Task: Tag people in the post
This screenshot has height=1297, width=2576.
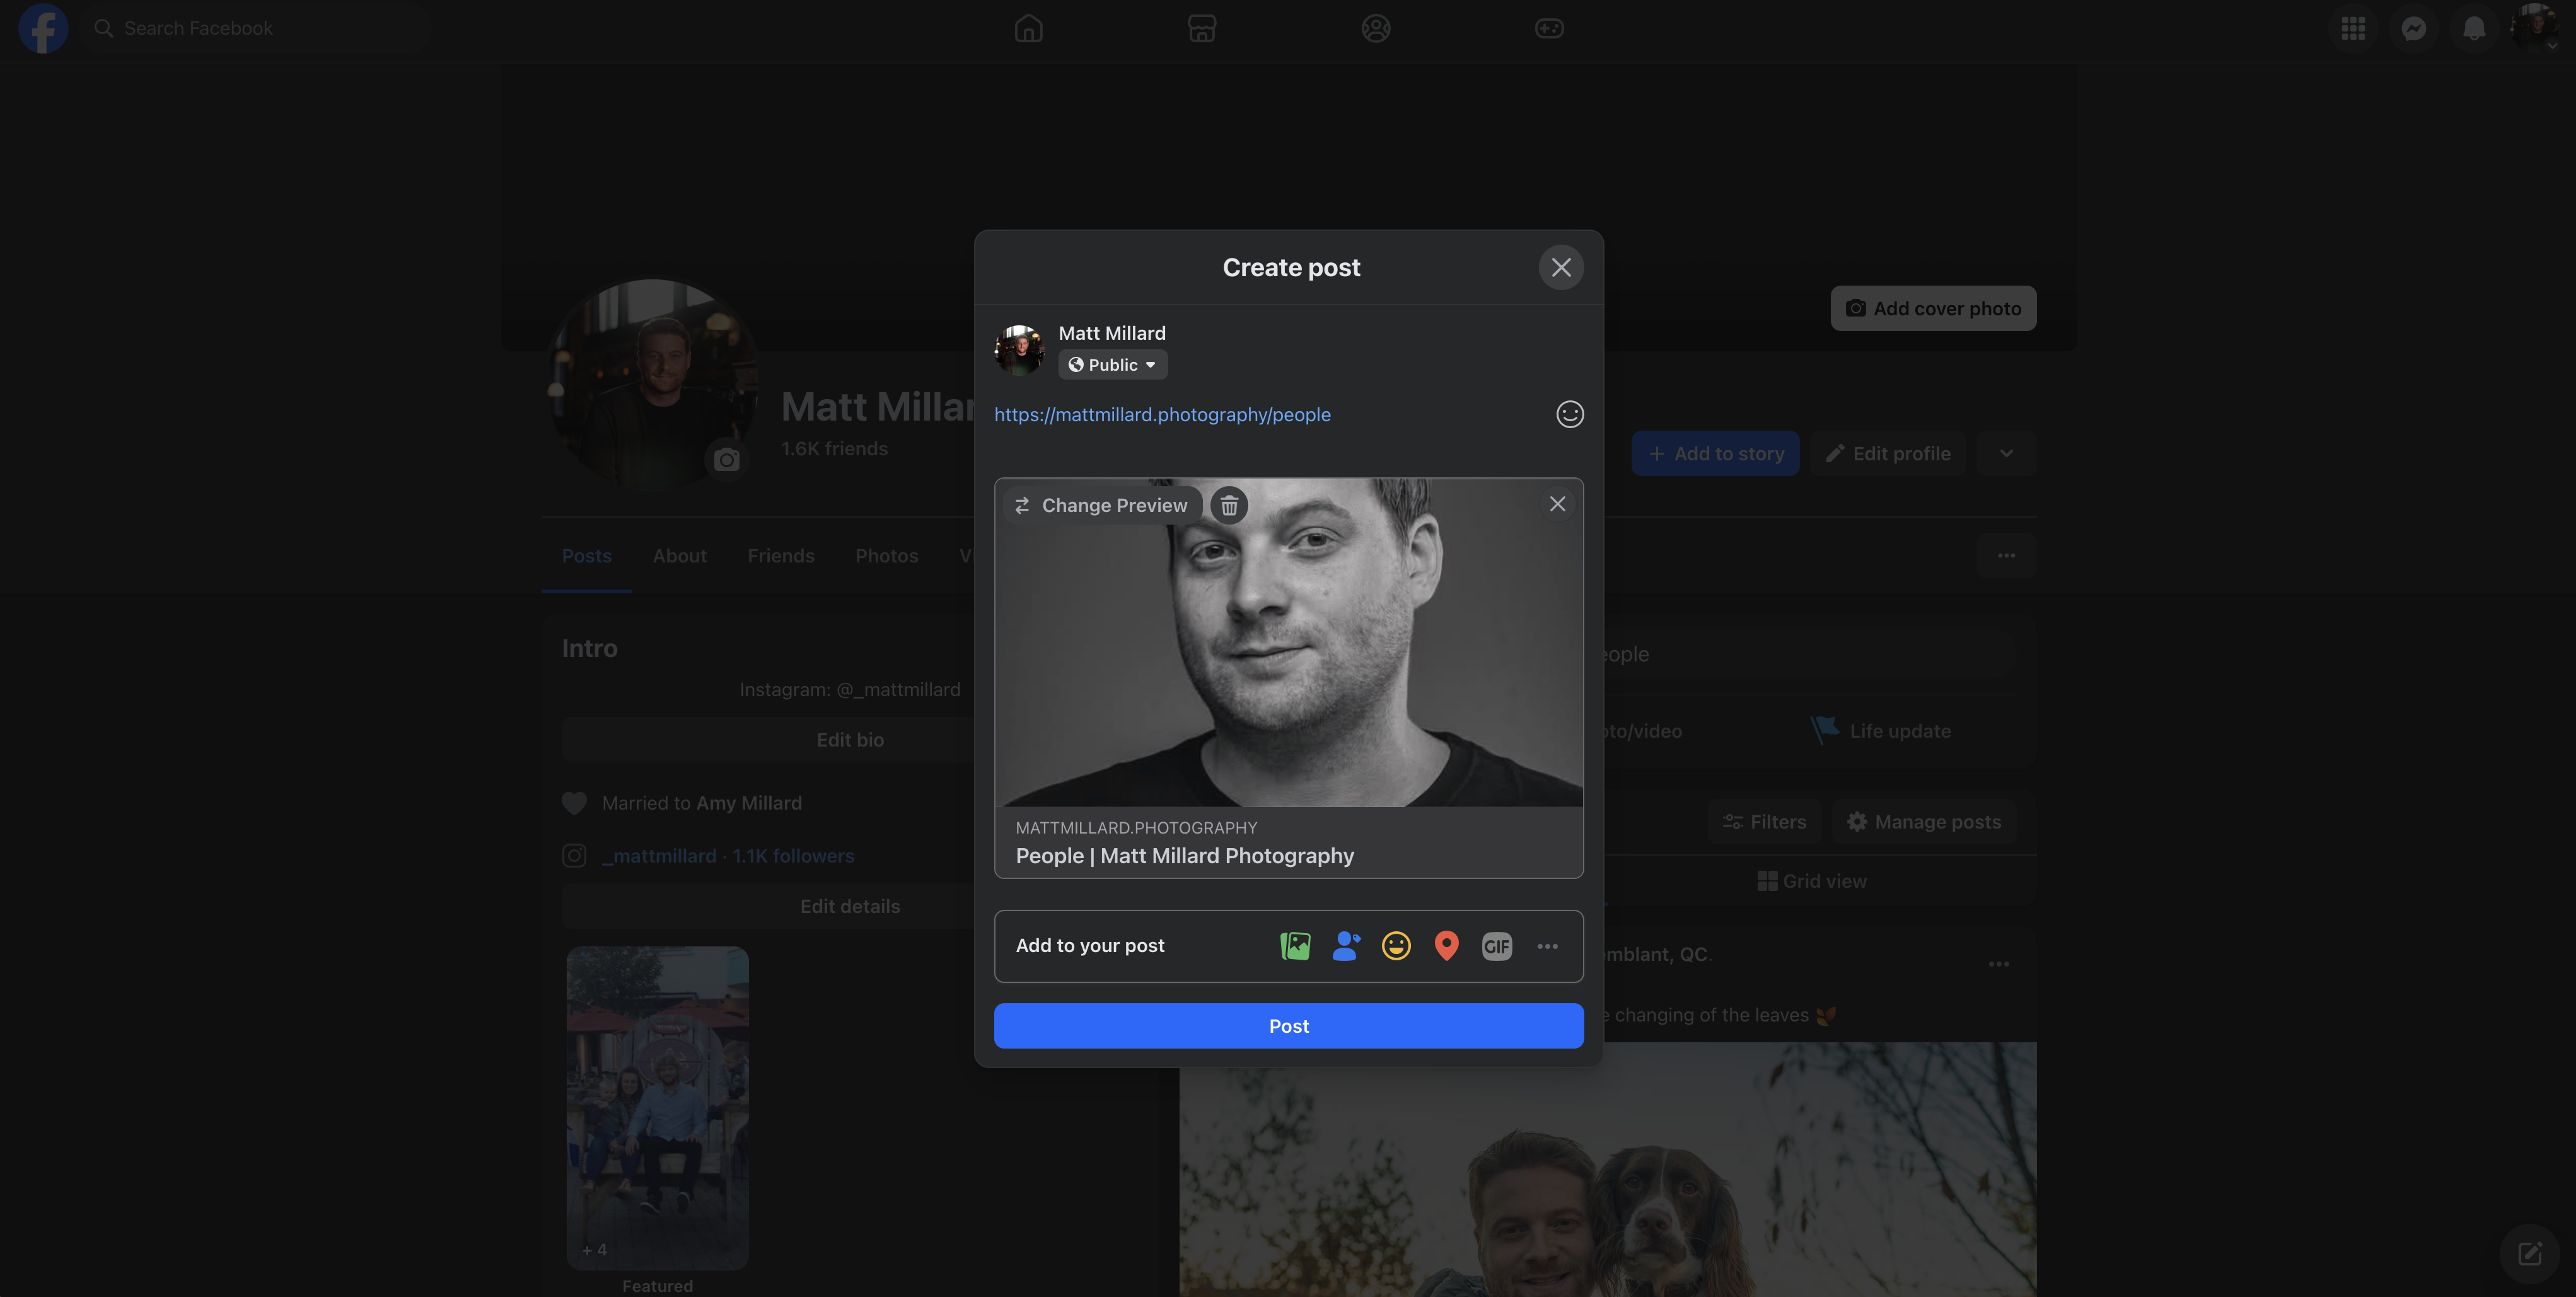Action: 1346,945
